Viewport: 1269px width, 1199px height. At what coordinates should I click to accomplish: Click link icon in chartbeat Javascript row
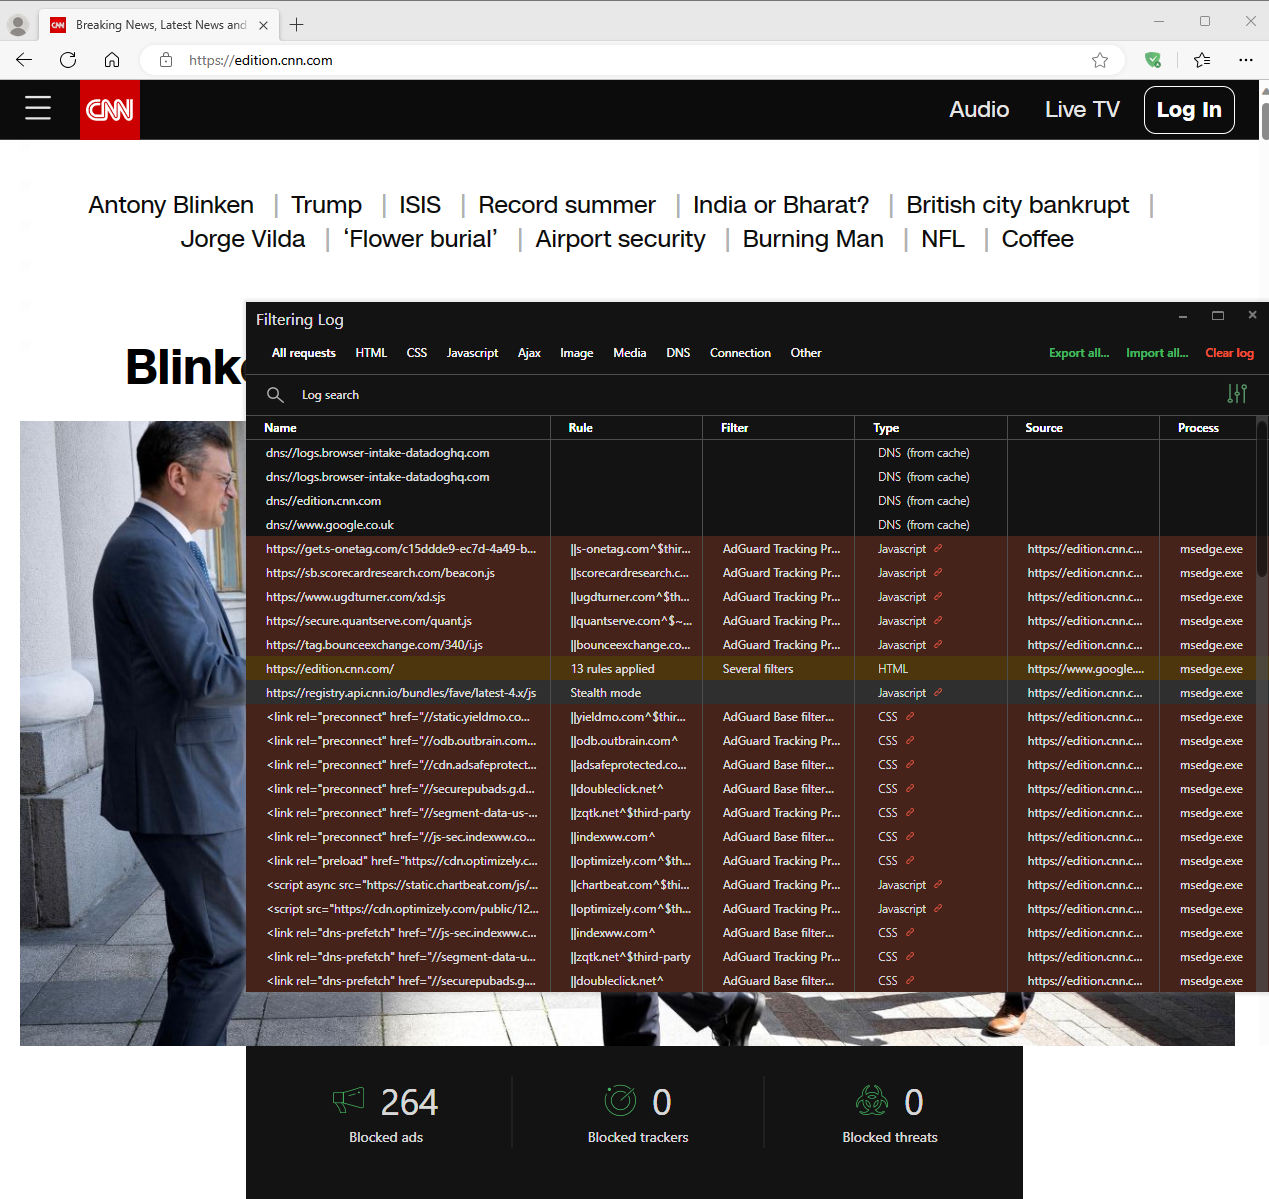click(x=938, y=885)
